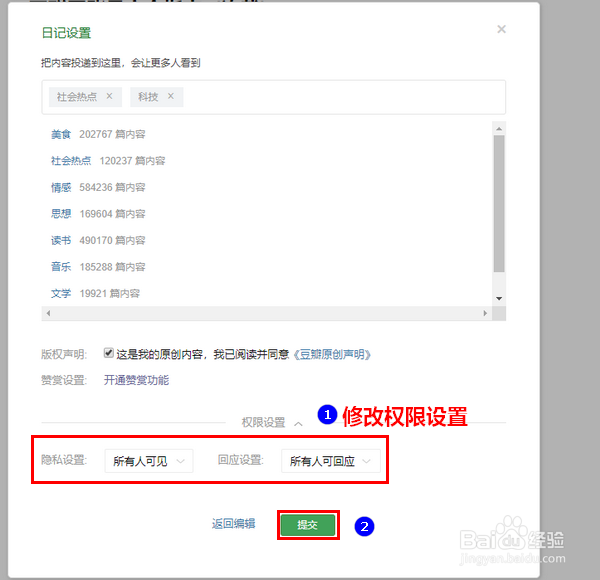Click the vertical scrollbar thumb of topic list
The image size is (600, 580).
click(499, 204)
